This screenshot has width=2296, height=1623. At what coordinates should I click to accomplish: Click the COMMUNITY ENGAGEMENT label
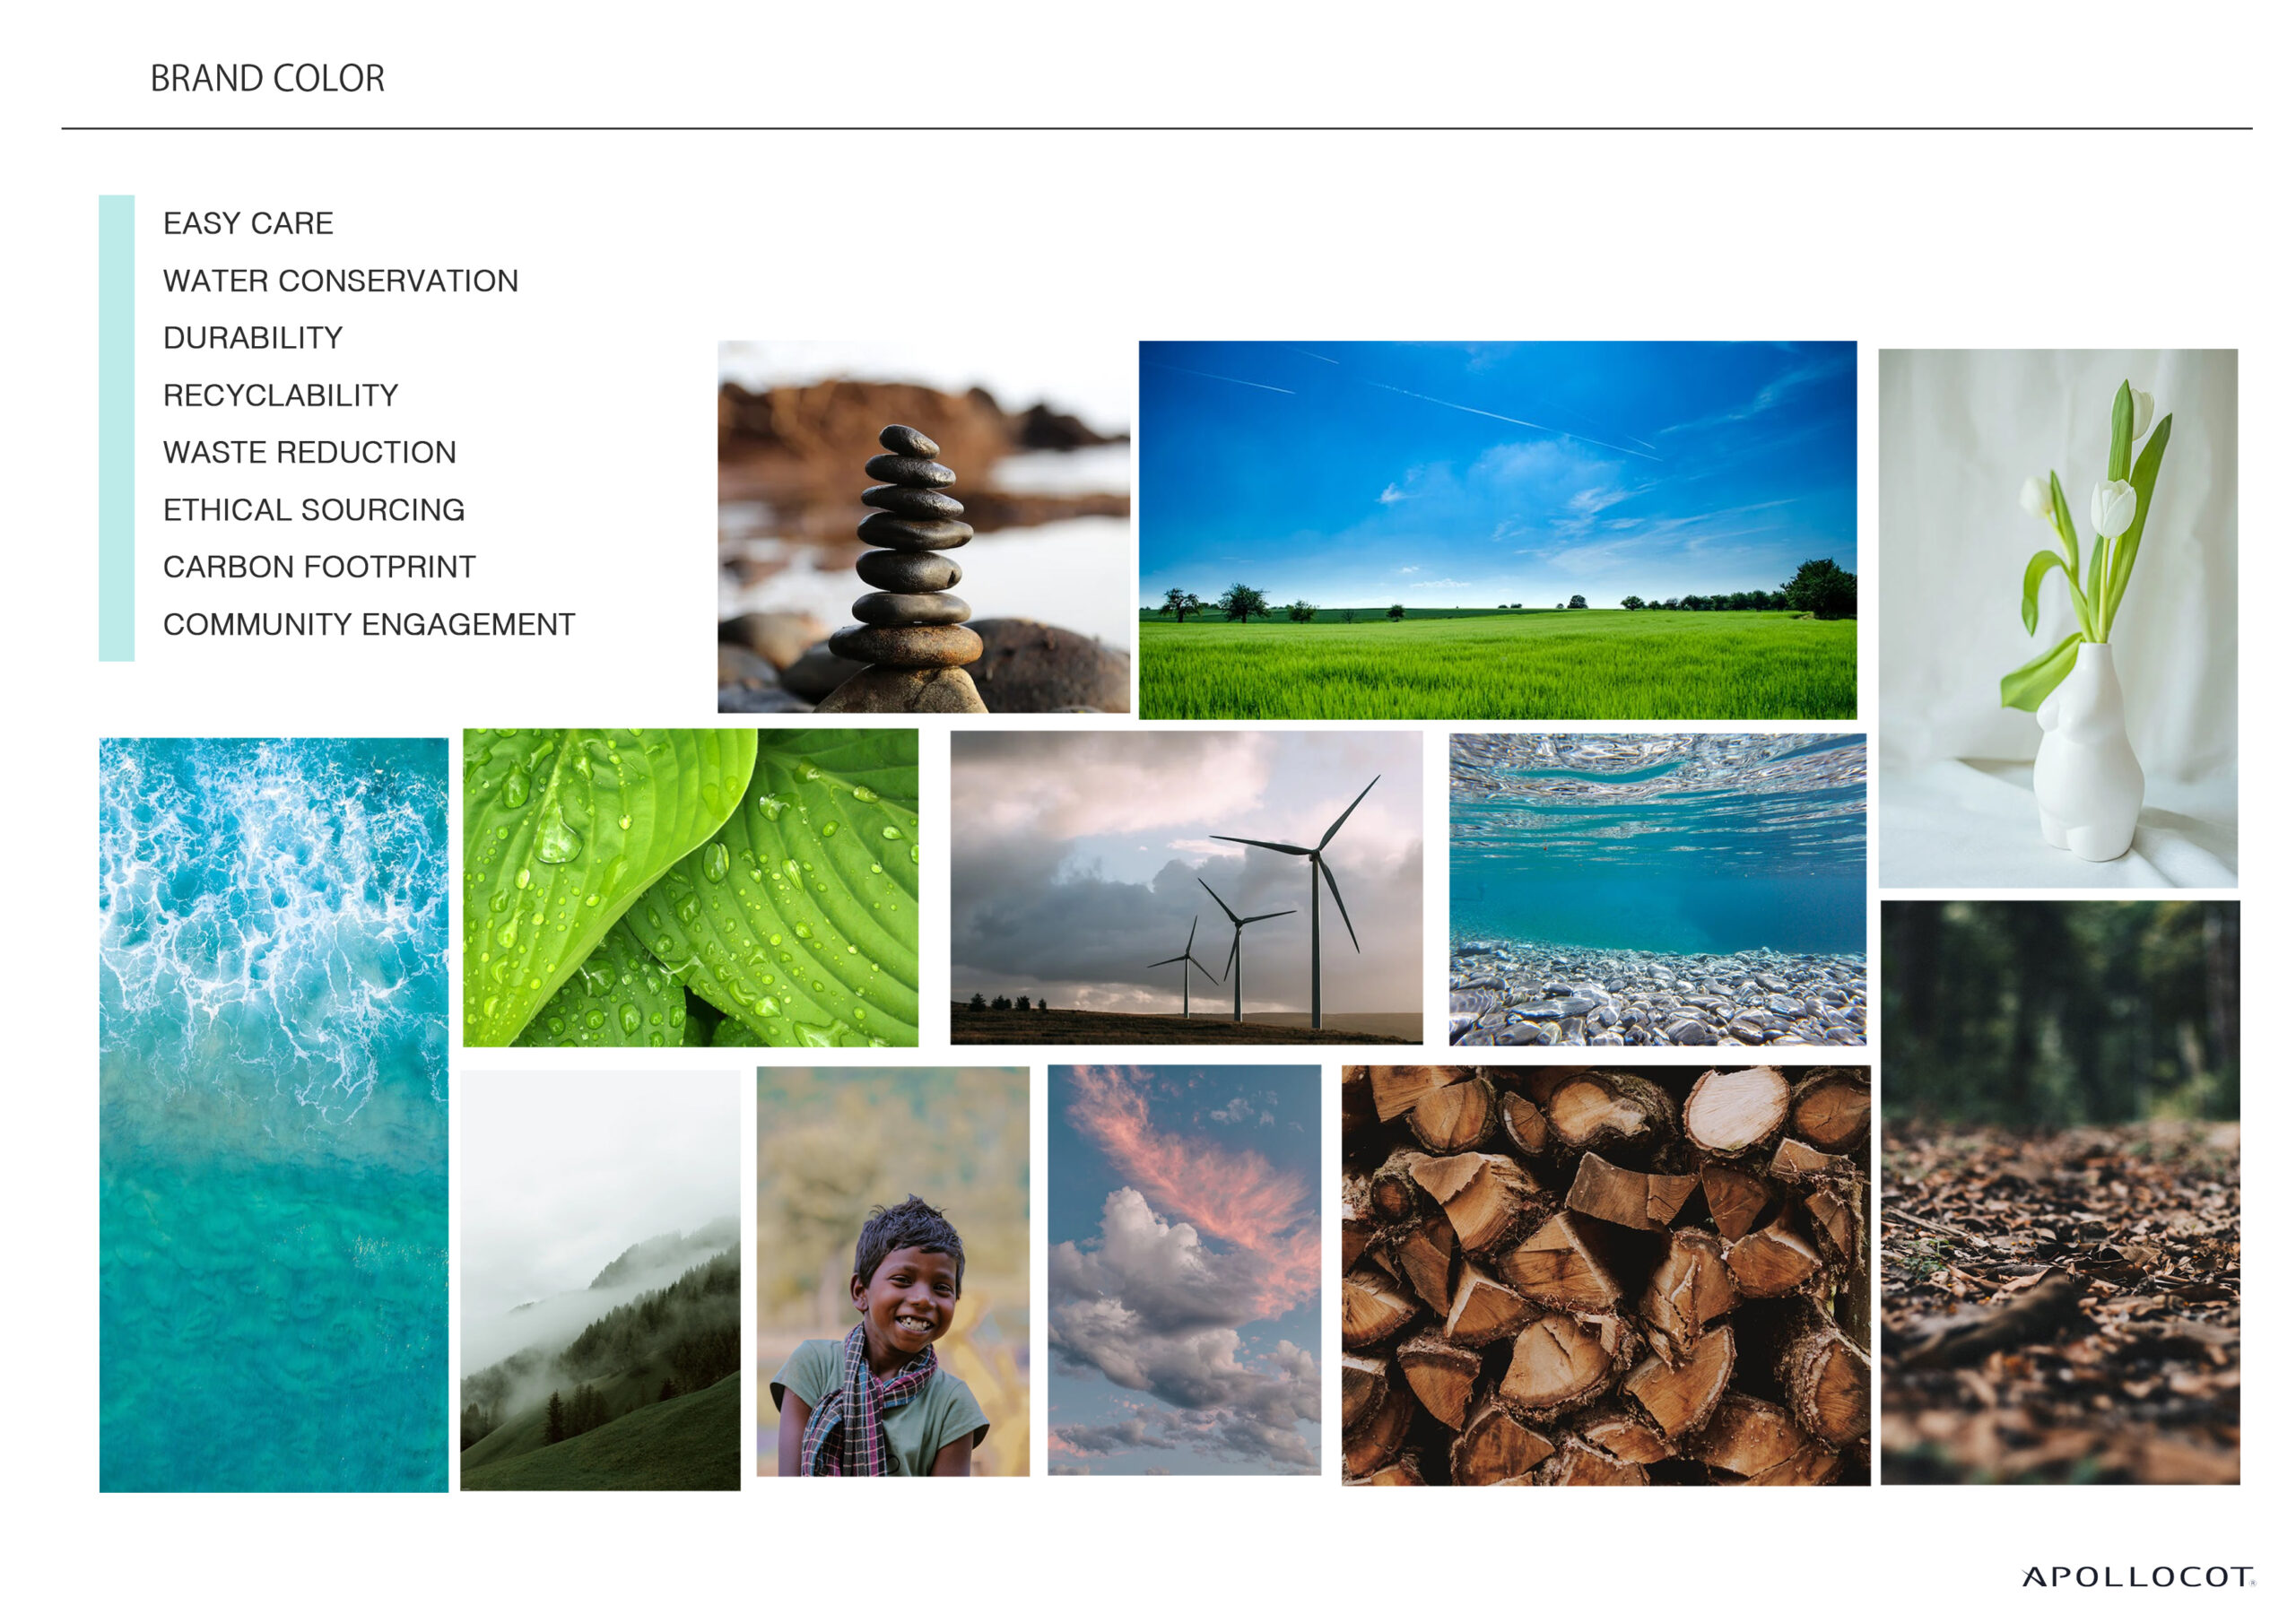pyautogui.click(x=369, y=624)
